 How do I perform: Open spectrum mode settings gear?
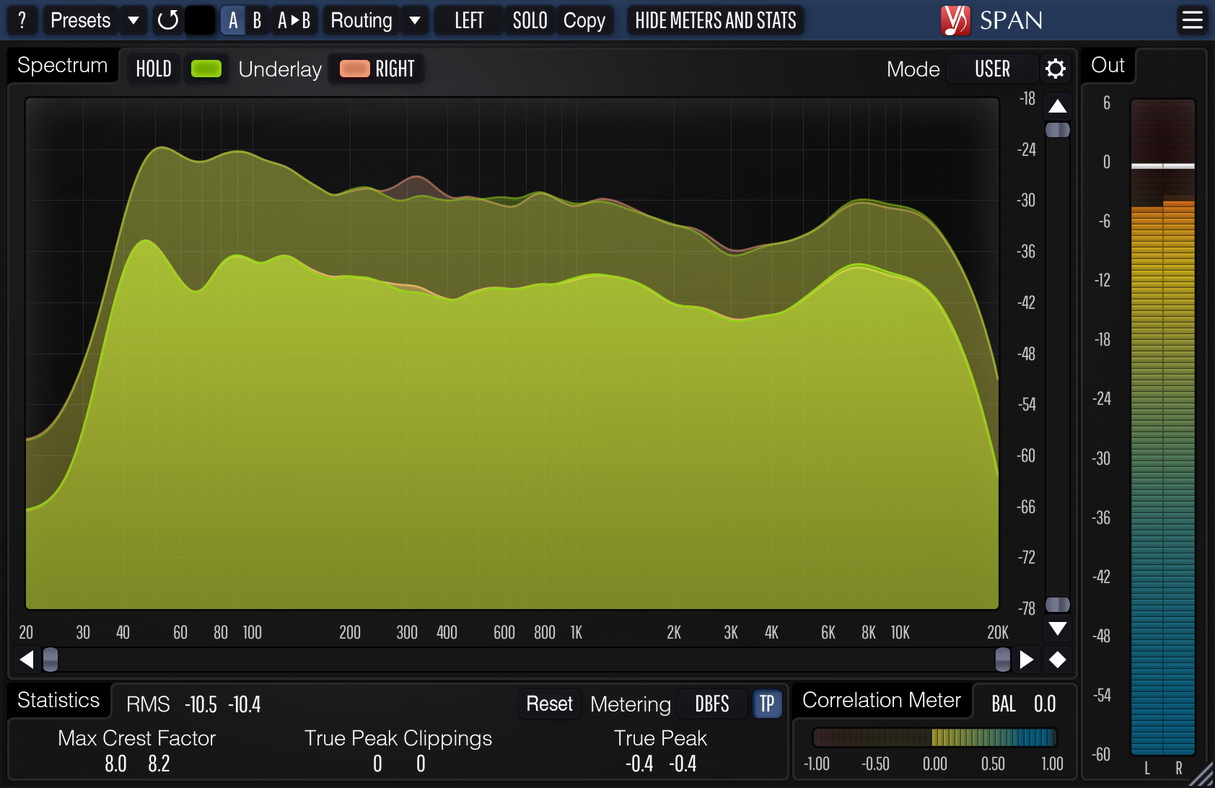tap(1055, 69)
